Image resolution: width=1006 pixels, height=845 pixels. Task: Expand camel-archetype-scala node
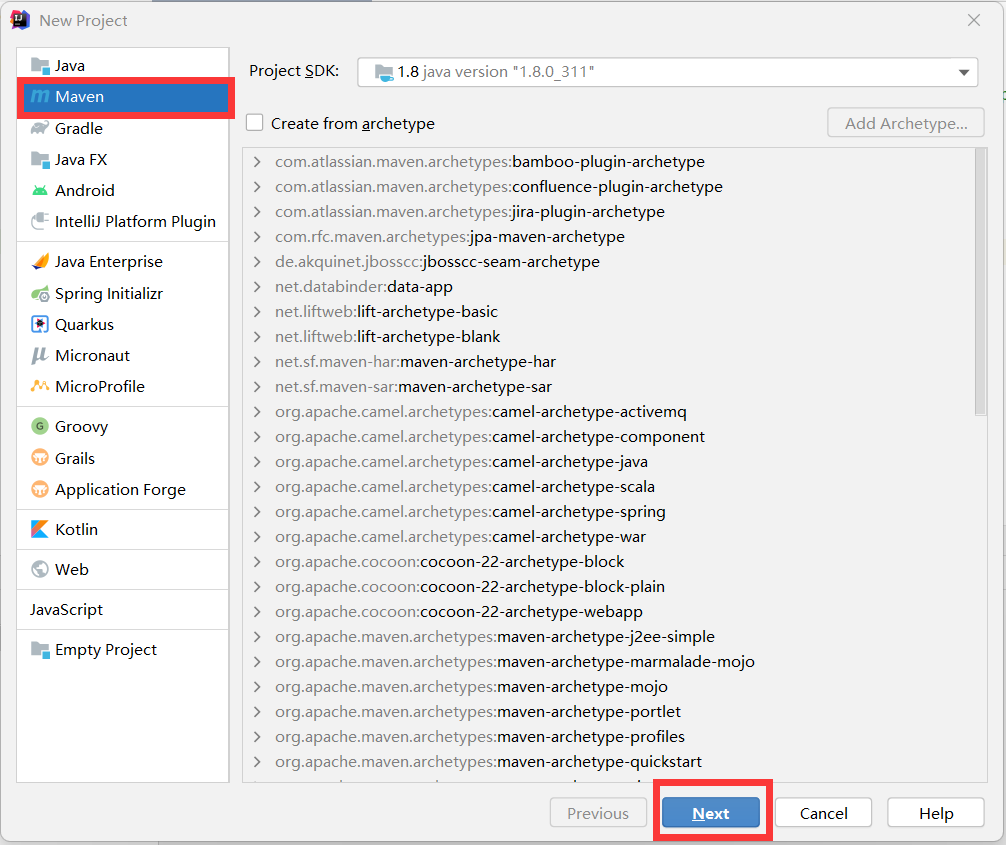click(257, 487)
